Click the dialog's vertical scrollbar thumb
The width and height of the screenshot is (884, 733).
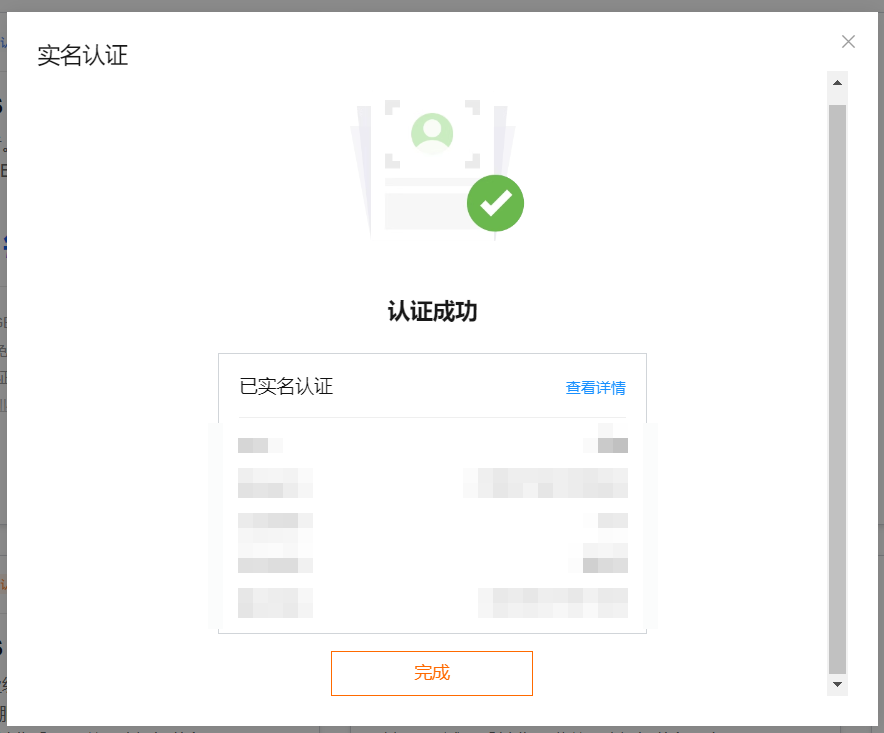point(837,389)
